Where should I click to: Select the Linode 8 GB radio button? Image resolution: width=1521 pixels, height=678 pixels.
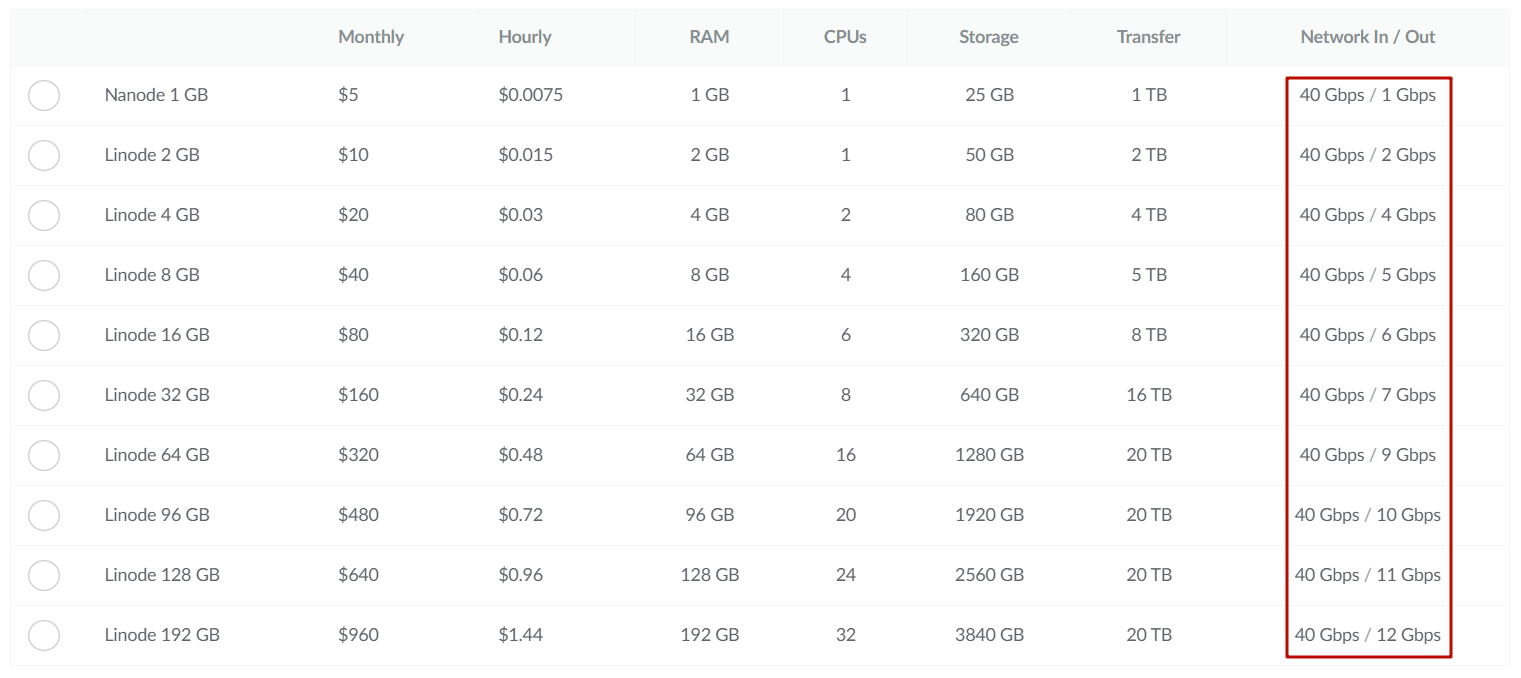coord(44,275)
